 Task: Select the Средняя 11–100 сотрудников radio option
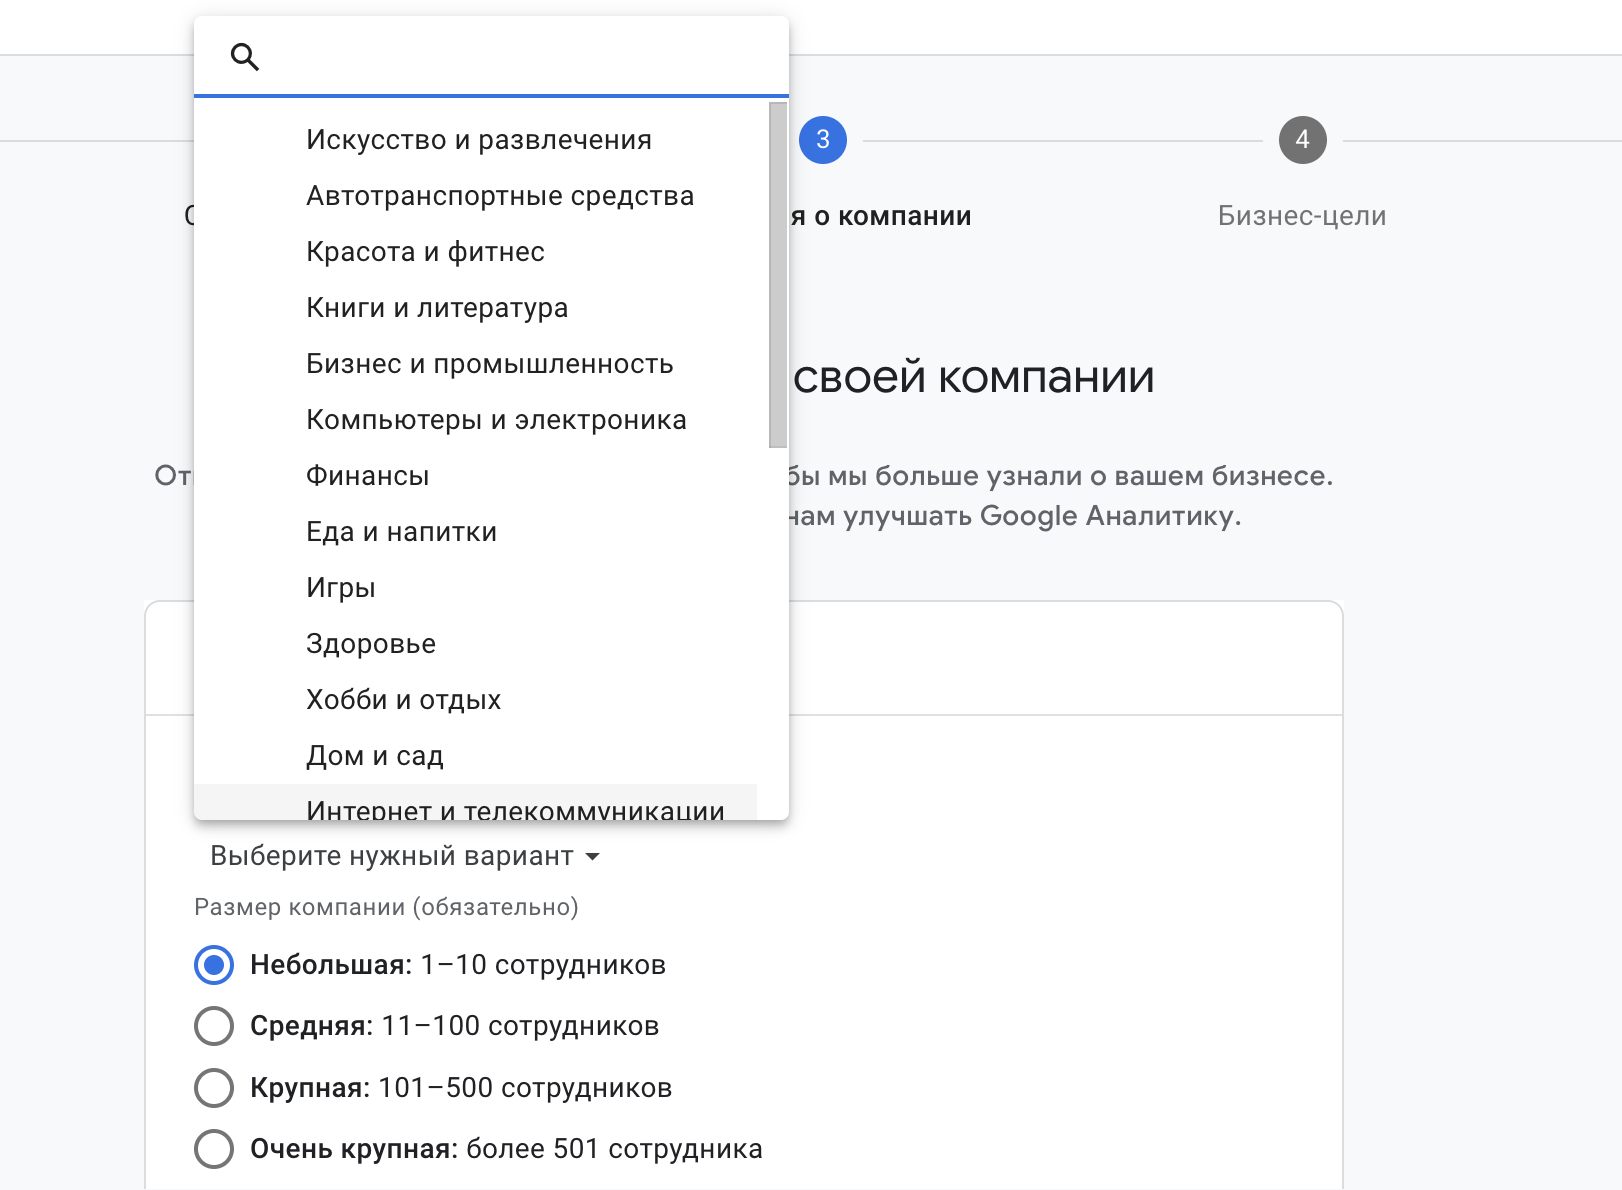coord(214,1026)
